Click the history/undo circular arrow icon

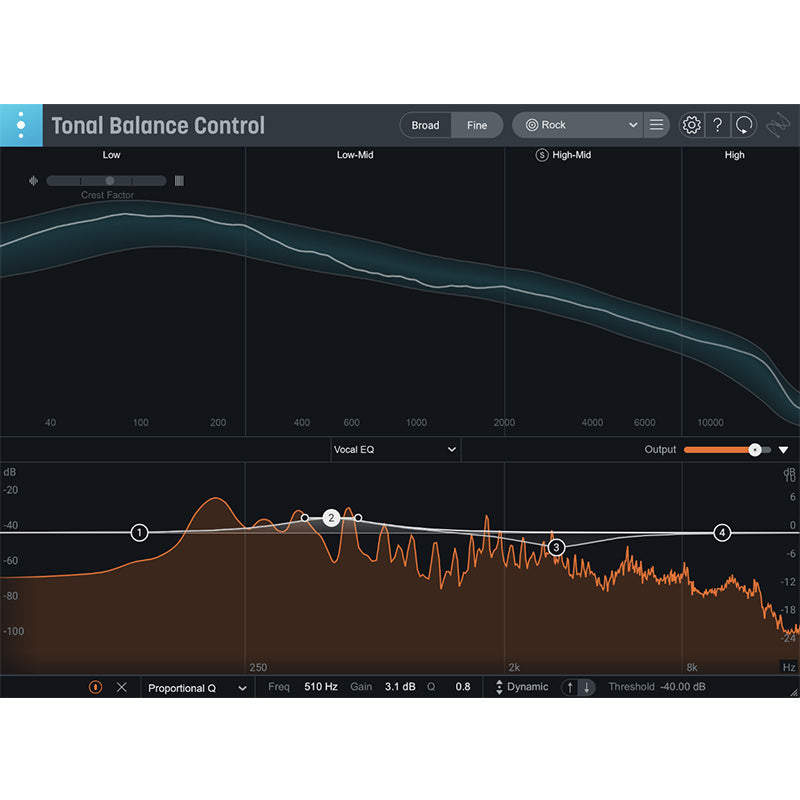(x=743, y=125)
